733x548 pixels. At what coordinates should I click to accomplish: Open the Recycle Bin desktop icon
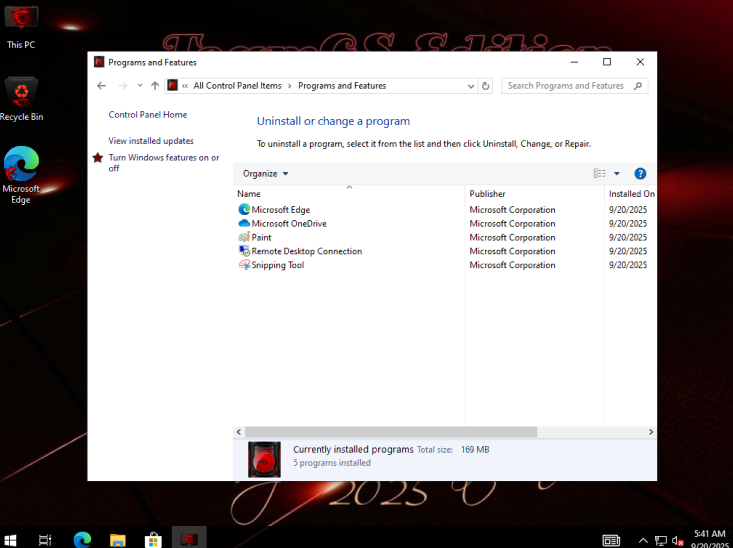click(x=21, y=99)
